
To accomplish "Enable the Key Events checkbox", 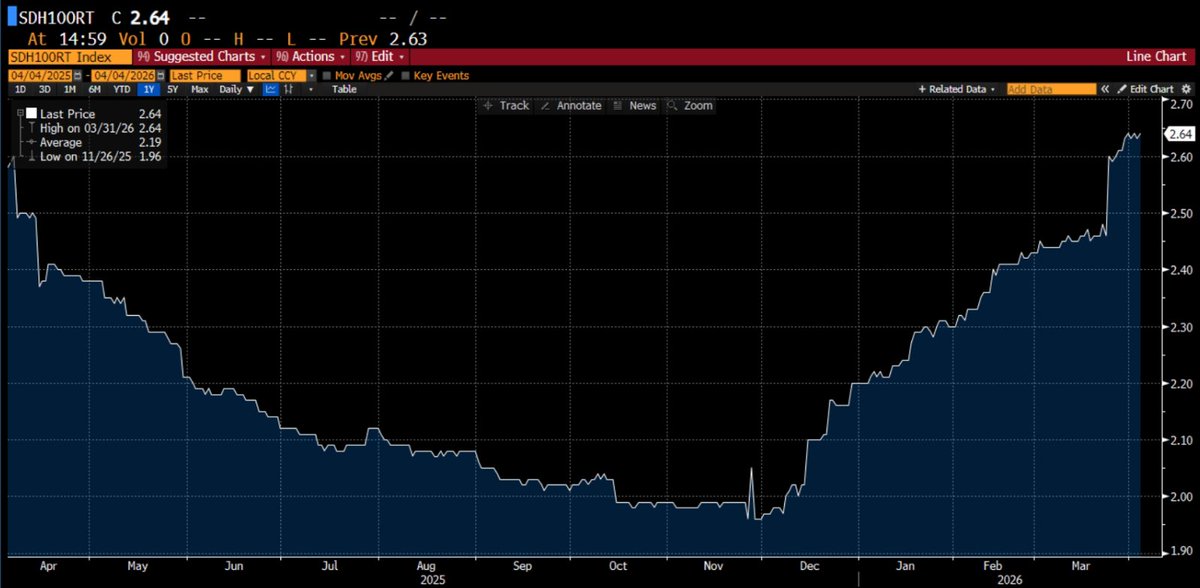I will coord(405,76).
